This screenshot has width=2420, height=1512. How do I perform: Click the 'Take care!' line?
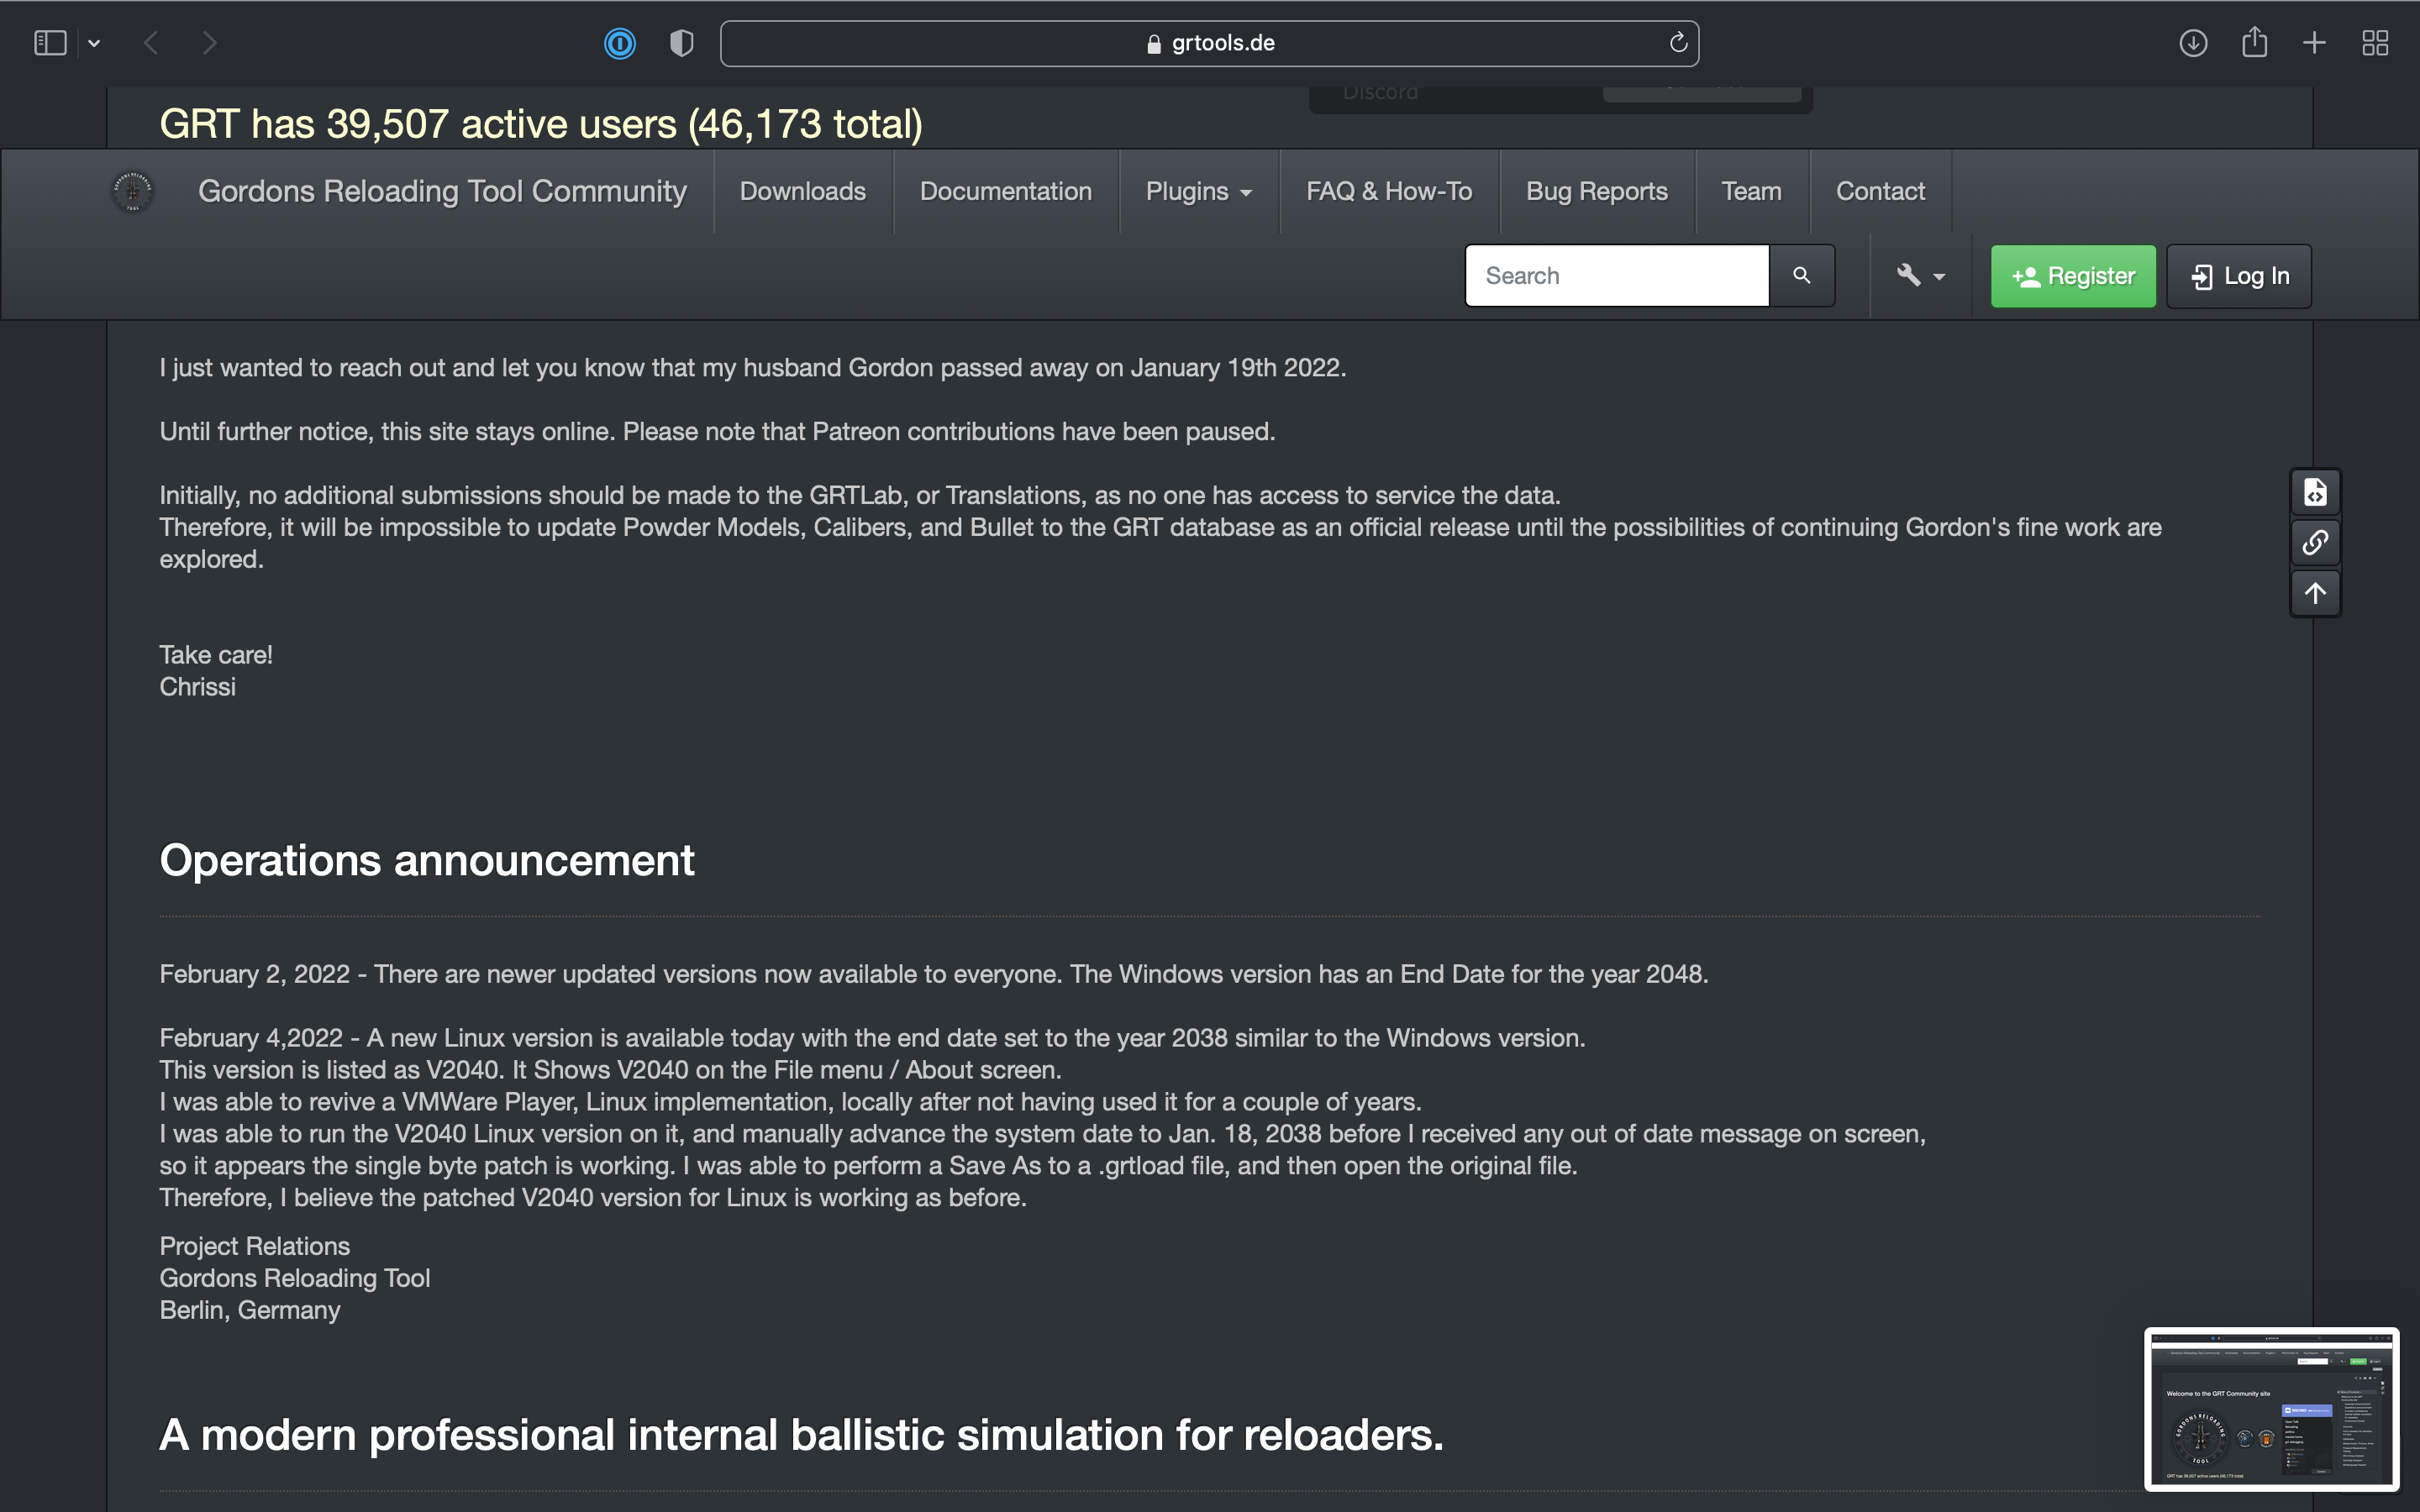(216, 655)
